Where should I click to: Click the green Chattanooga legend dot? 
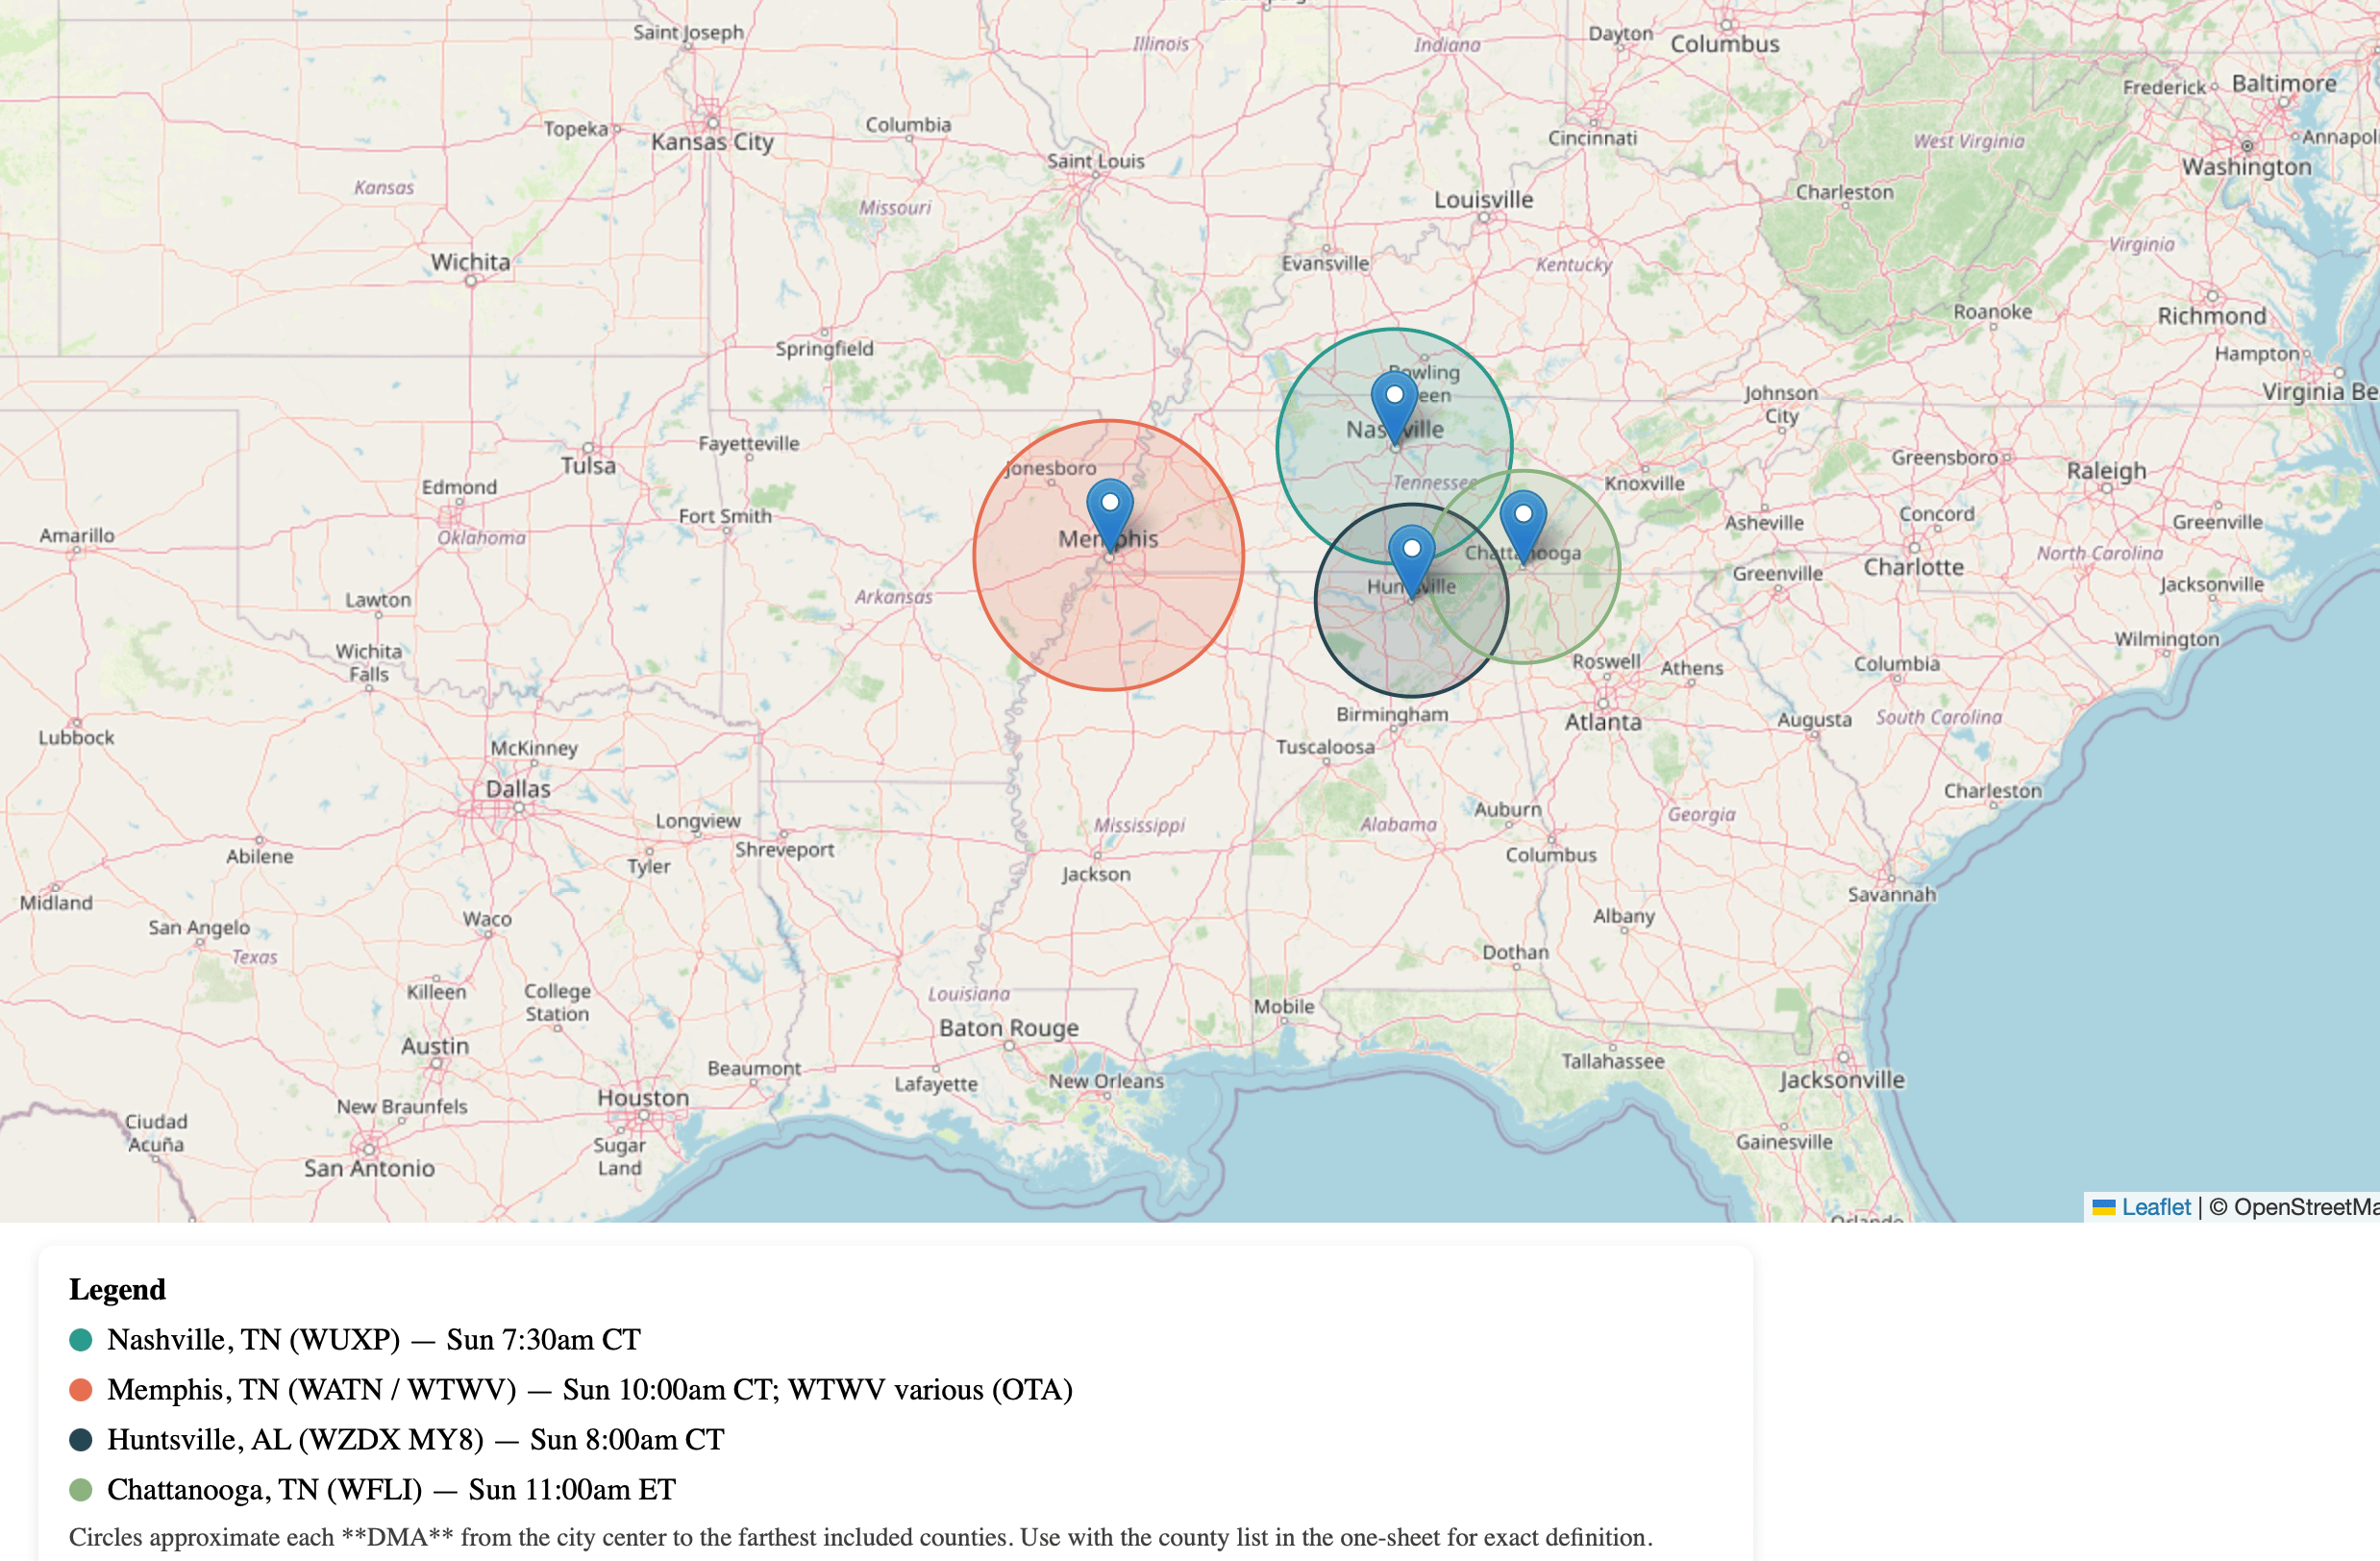pos(81,1490)
